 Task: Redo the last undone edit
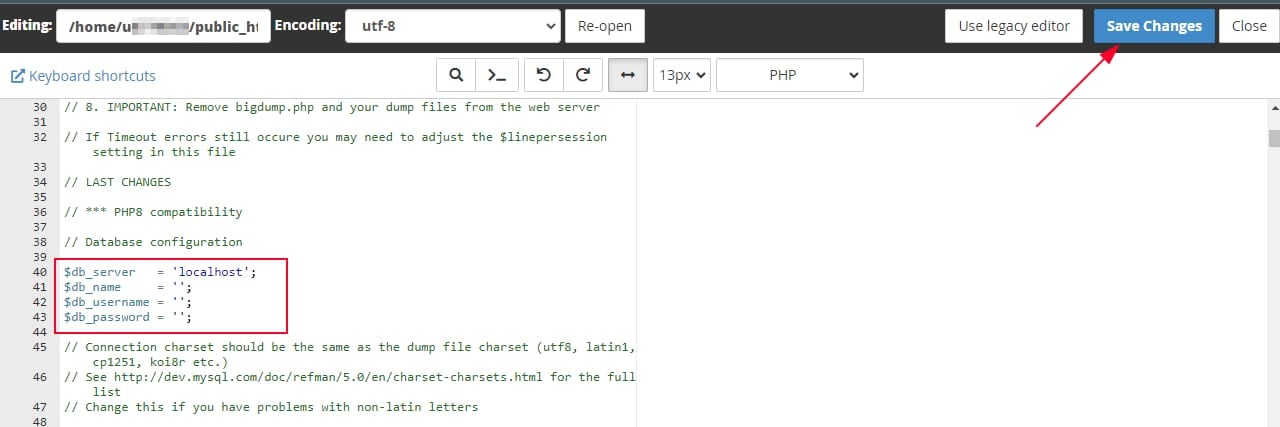[x=584, y=75]
